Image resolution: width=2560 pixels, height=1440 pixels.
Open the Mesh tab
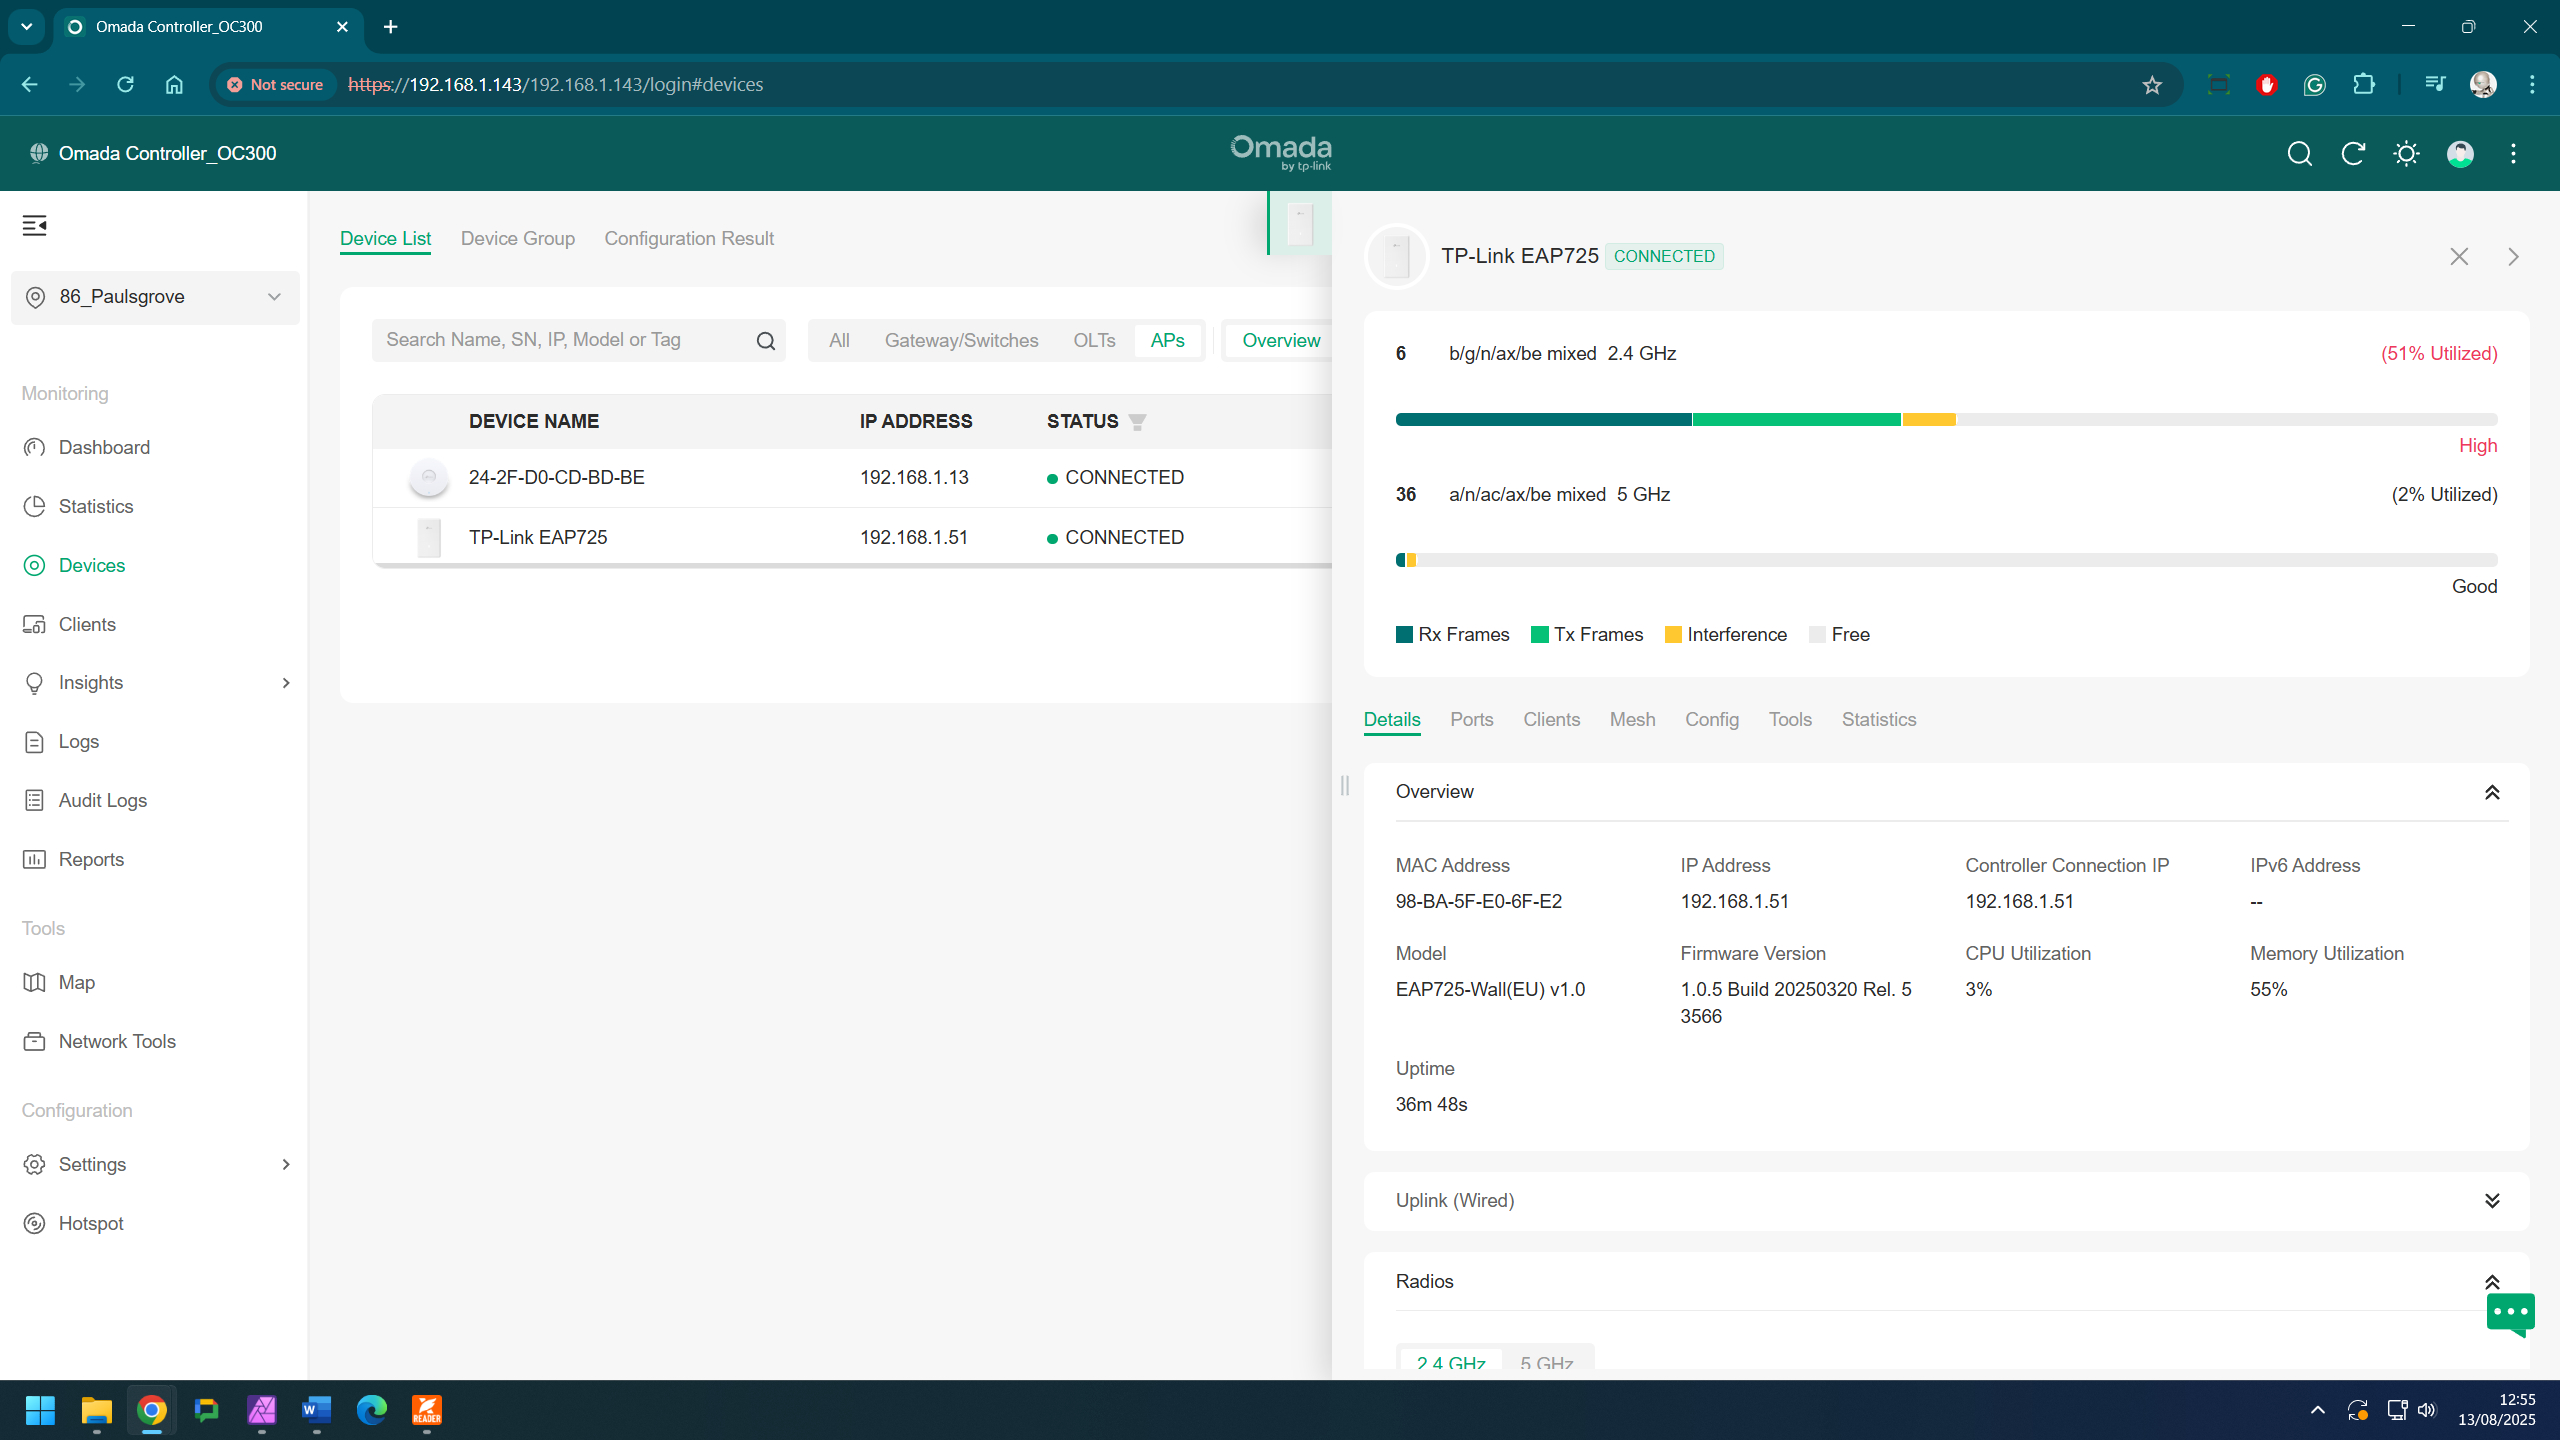[x=1632, y=720]
